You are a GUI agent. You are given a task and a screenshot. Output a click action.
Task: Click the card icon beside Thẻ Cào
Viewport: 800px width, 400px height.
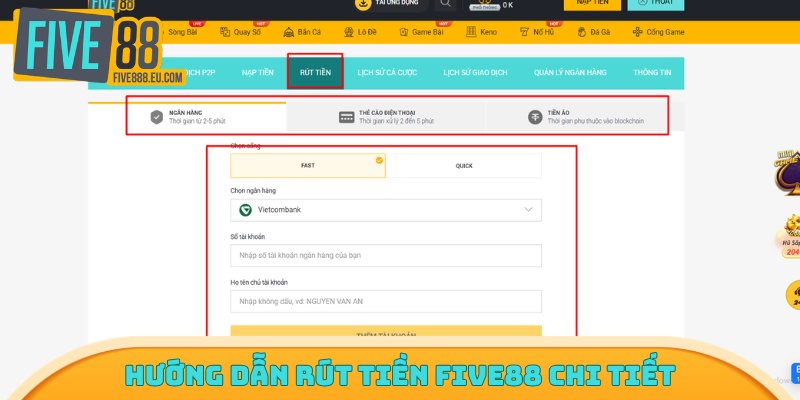(x=346, y=117)
